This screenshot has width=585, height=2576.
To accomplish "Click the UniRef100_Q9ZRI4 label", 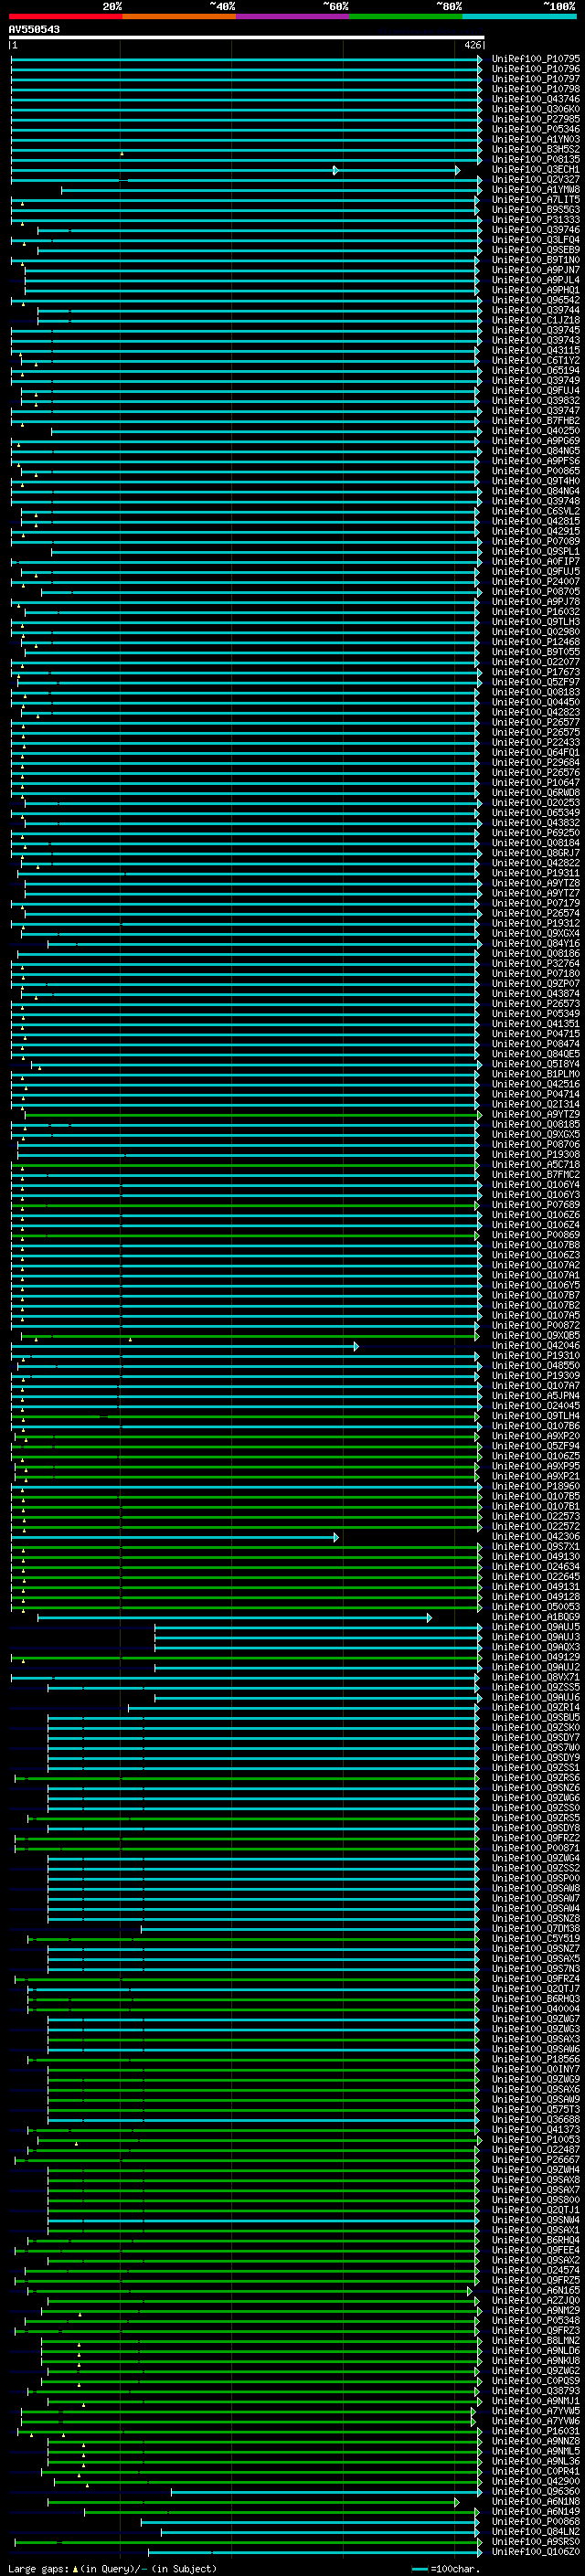I will click(x=536, y=1707).
